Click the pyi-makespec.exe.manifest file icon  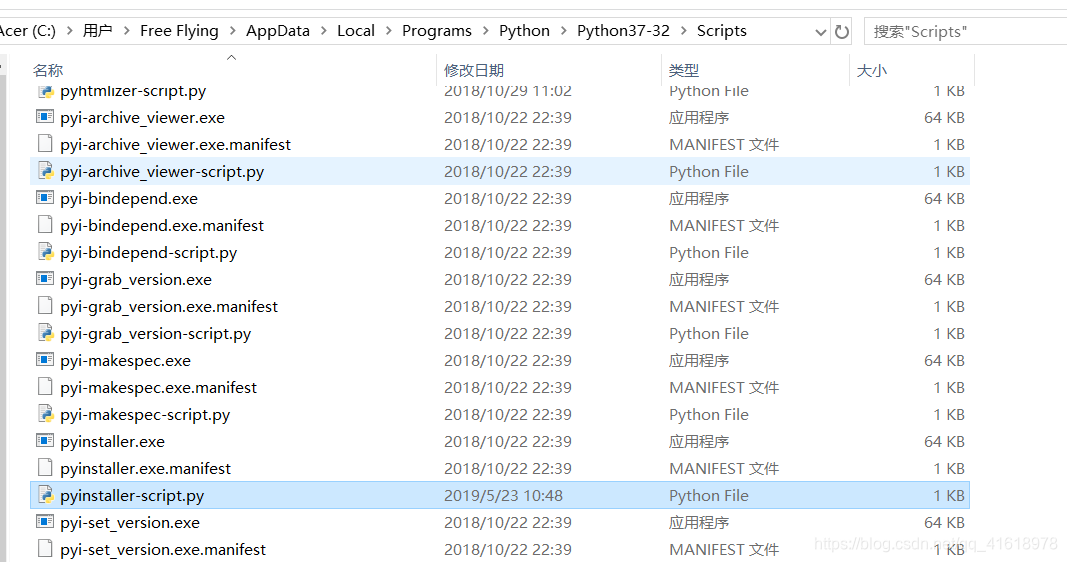[x=45, y=386]
